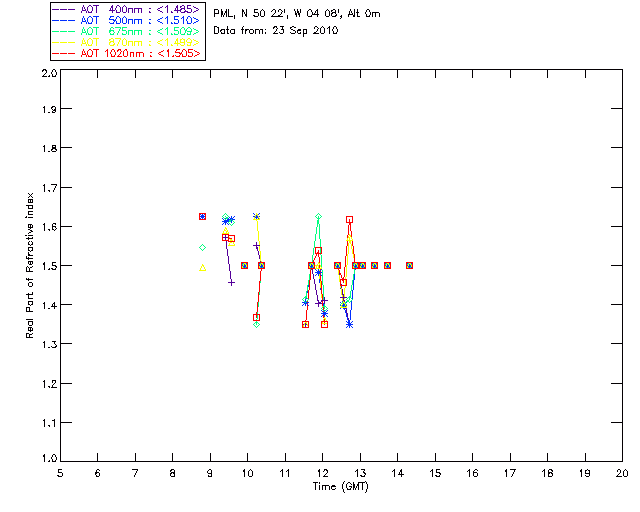
Task: Click the y-axis tick label 1.5
Action: 49,266
